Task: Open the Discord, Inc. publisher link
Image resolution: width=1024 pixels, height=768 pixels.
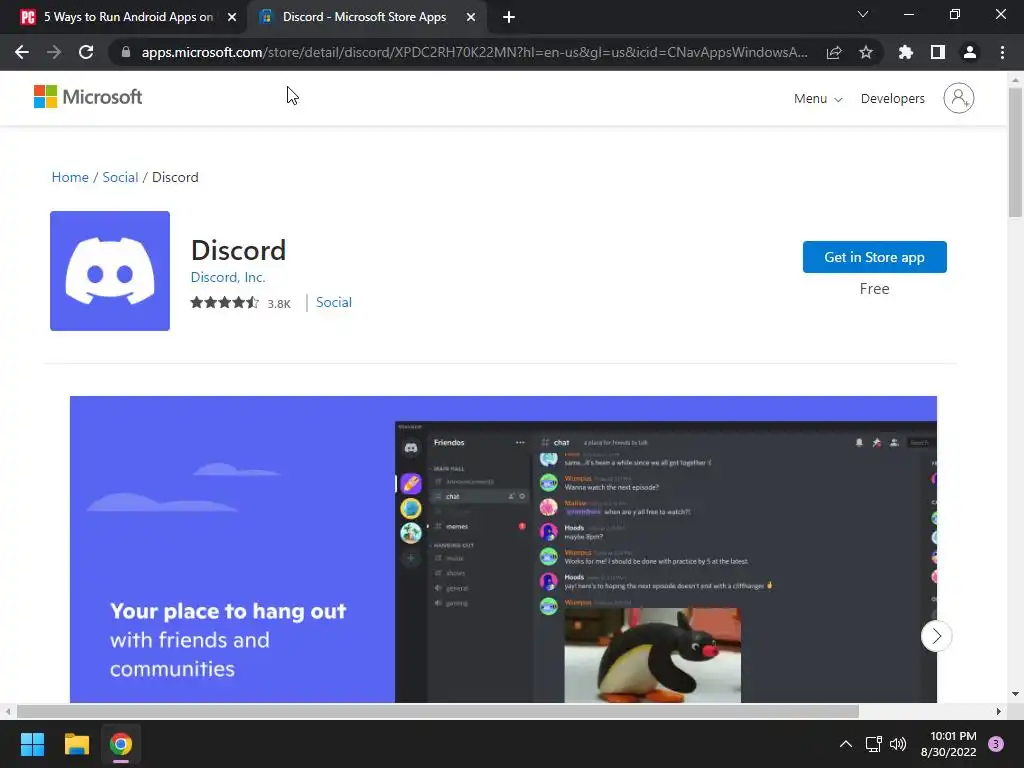Action: (228, 277)
